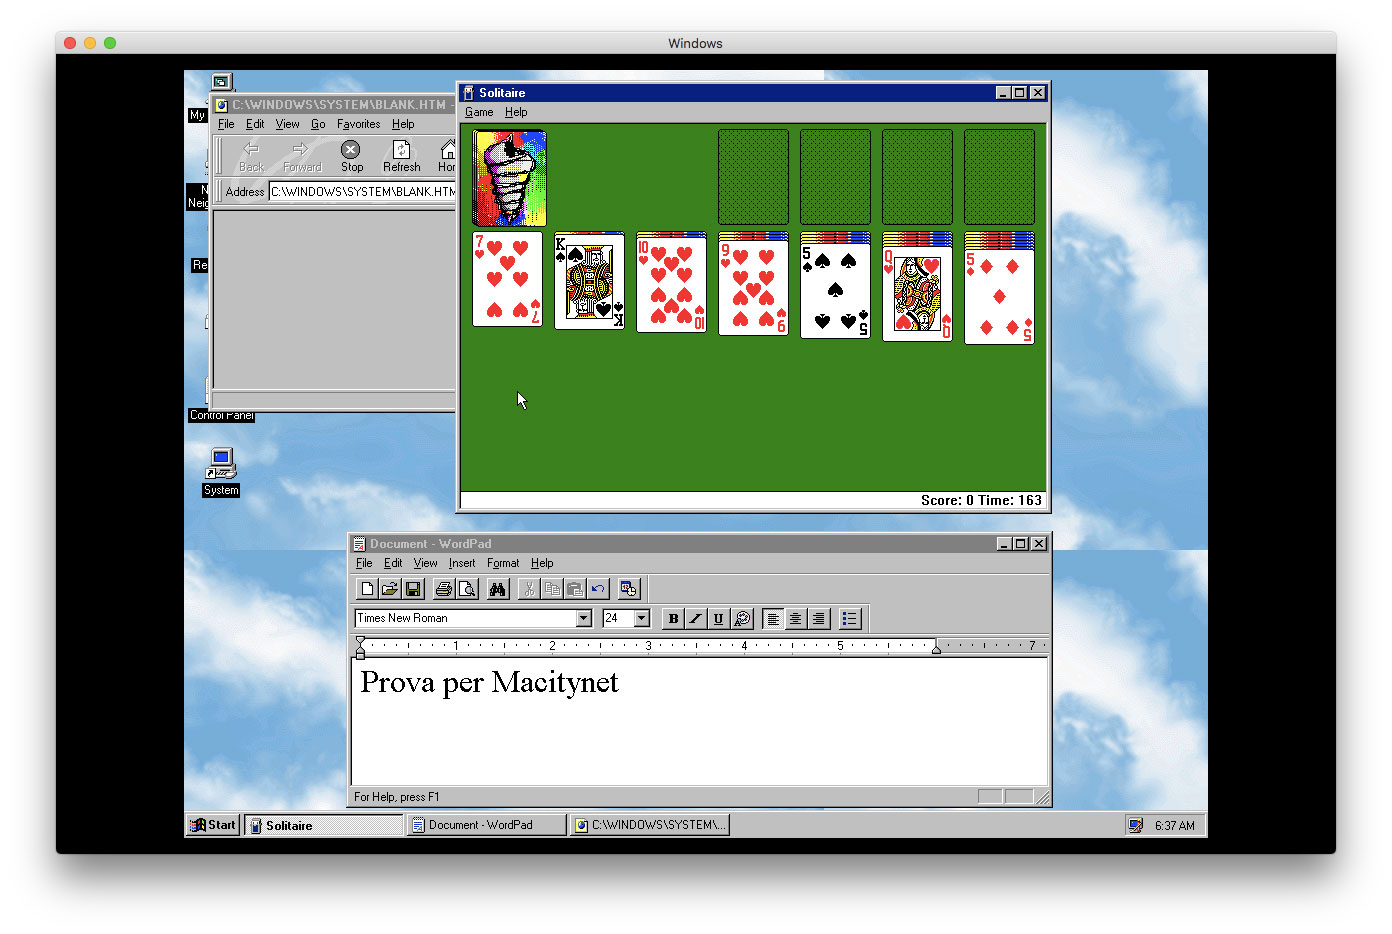This screenshot has width=1392, height=934.
Task: Click the browser title bar page icon
Action: [x=222, y=105]
